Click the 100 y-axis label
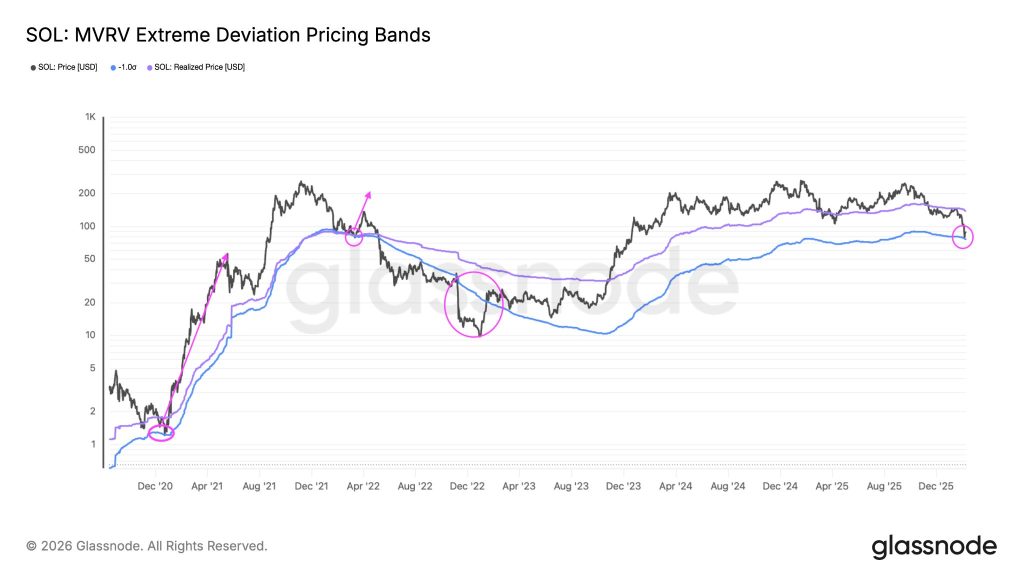Screen dimensions: 1024x576 tap(88, 226)
